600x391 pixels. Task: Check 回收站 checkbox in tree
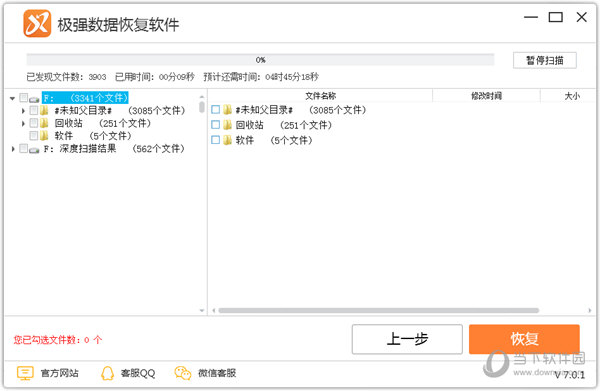(x=34, y=123)
